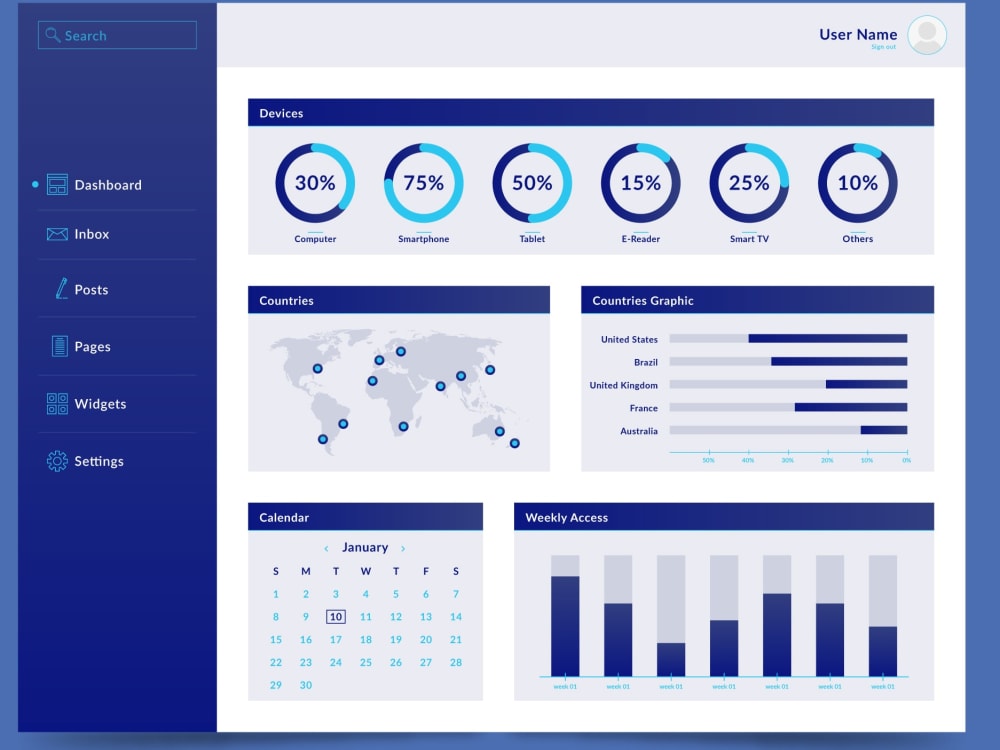Click the map marker on Australia

coord(499,432)
